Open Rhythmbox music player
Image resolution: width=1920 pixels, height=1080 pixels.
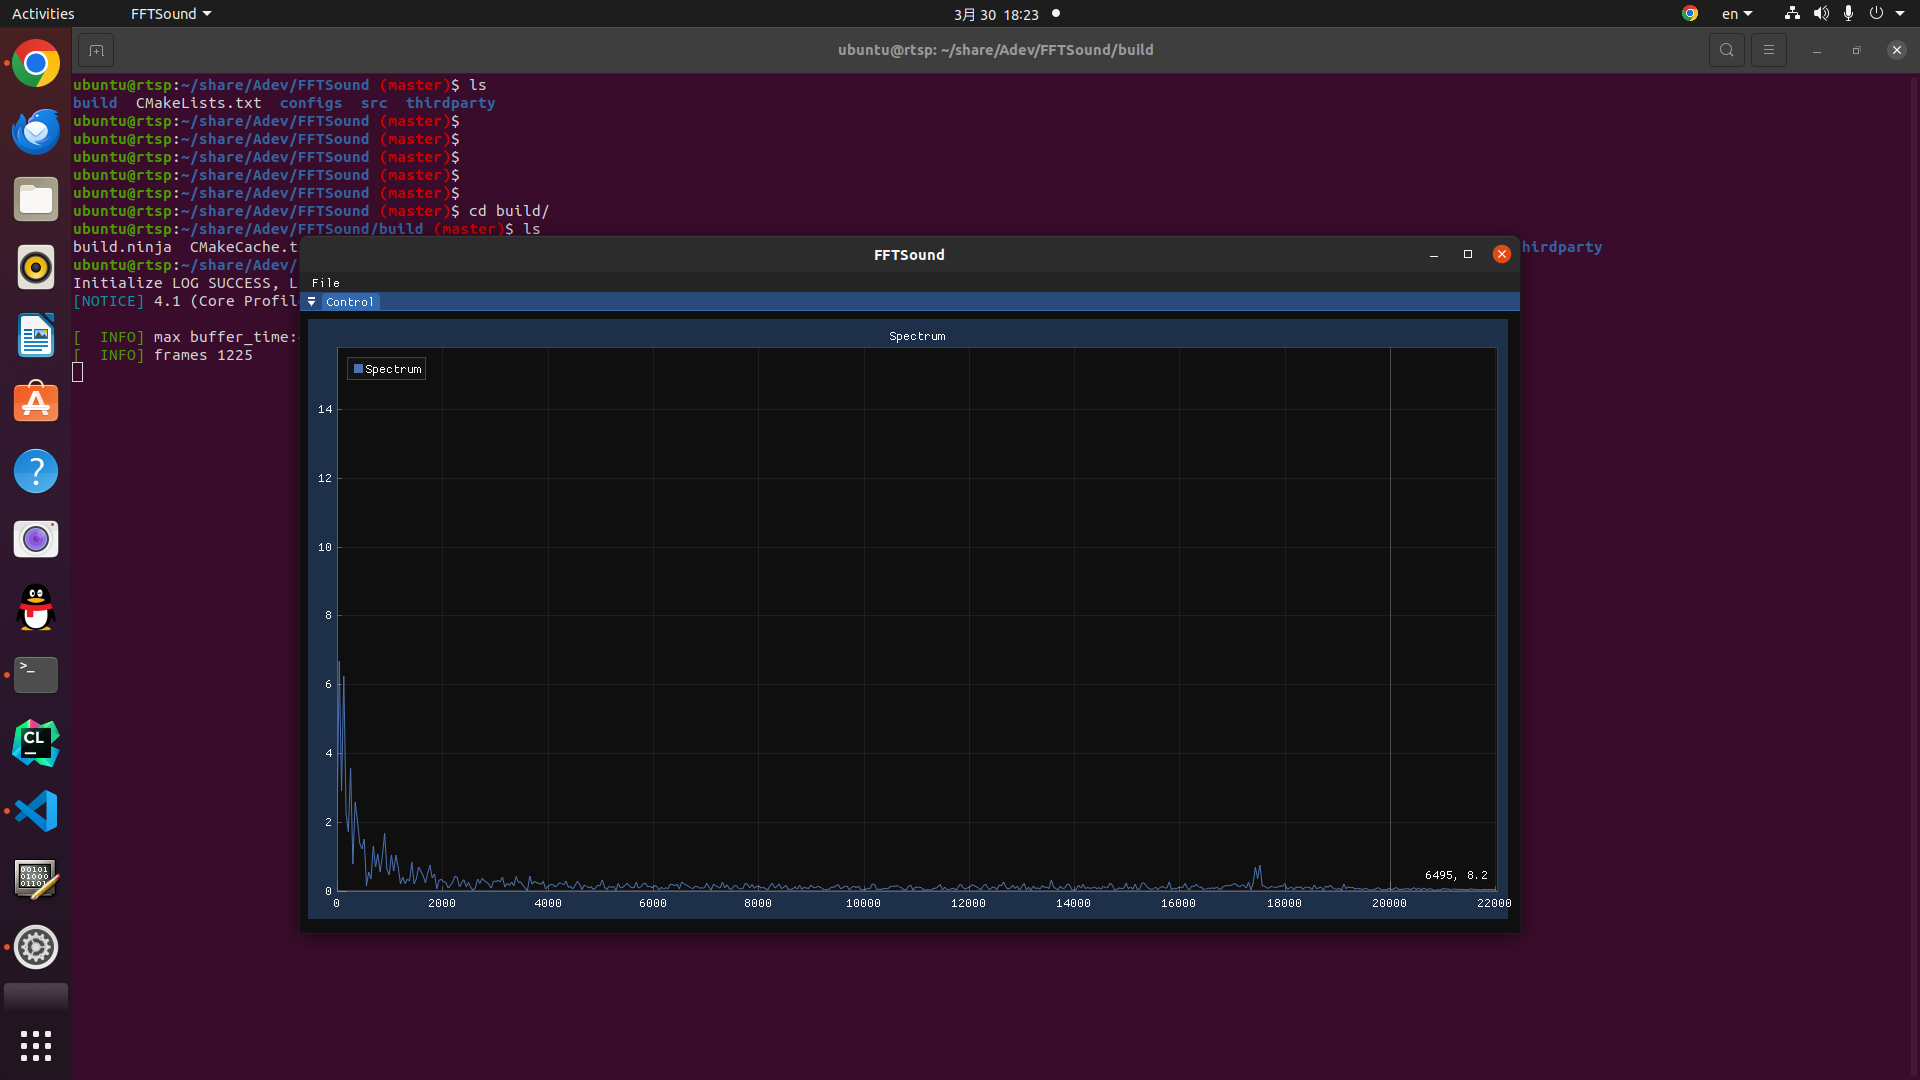36,268
